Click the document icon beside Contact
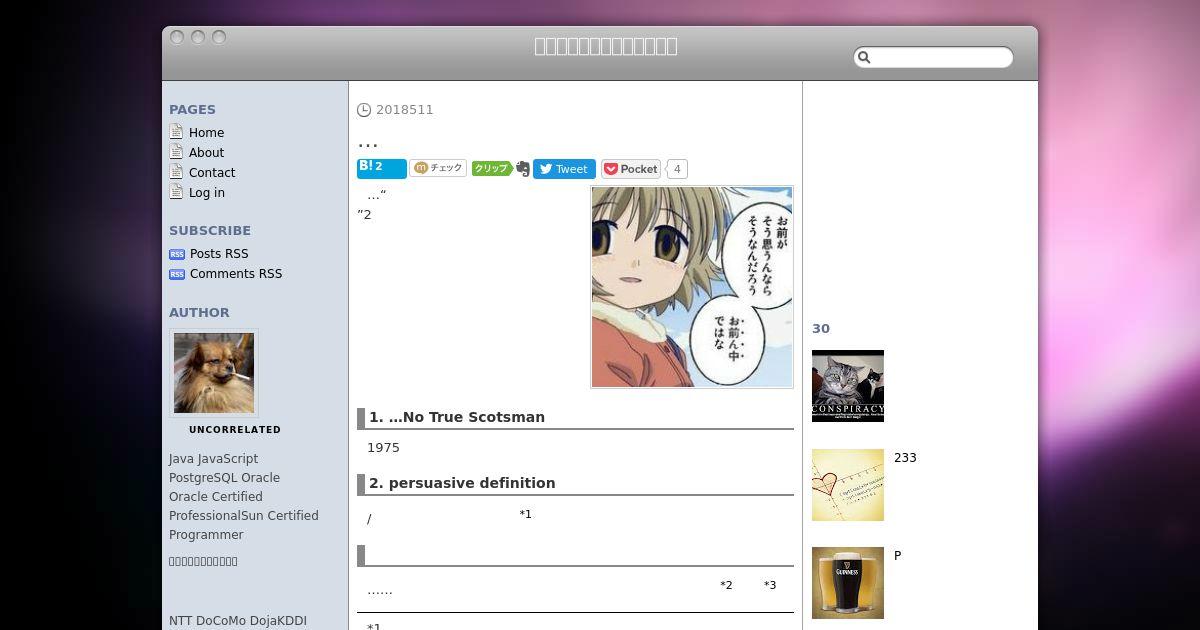Image resolution: width=1200 pixels, height=630 pixels. [x=176, y=172]
